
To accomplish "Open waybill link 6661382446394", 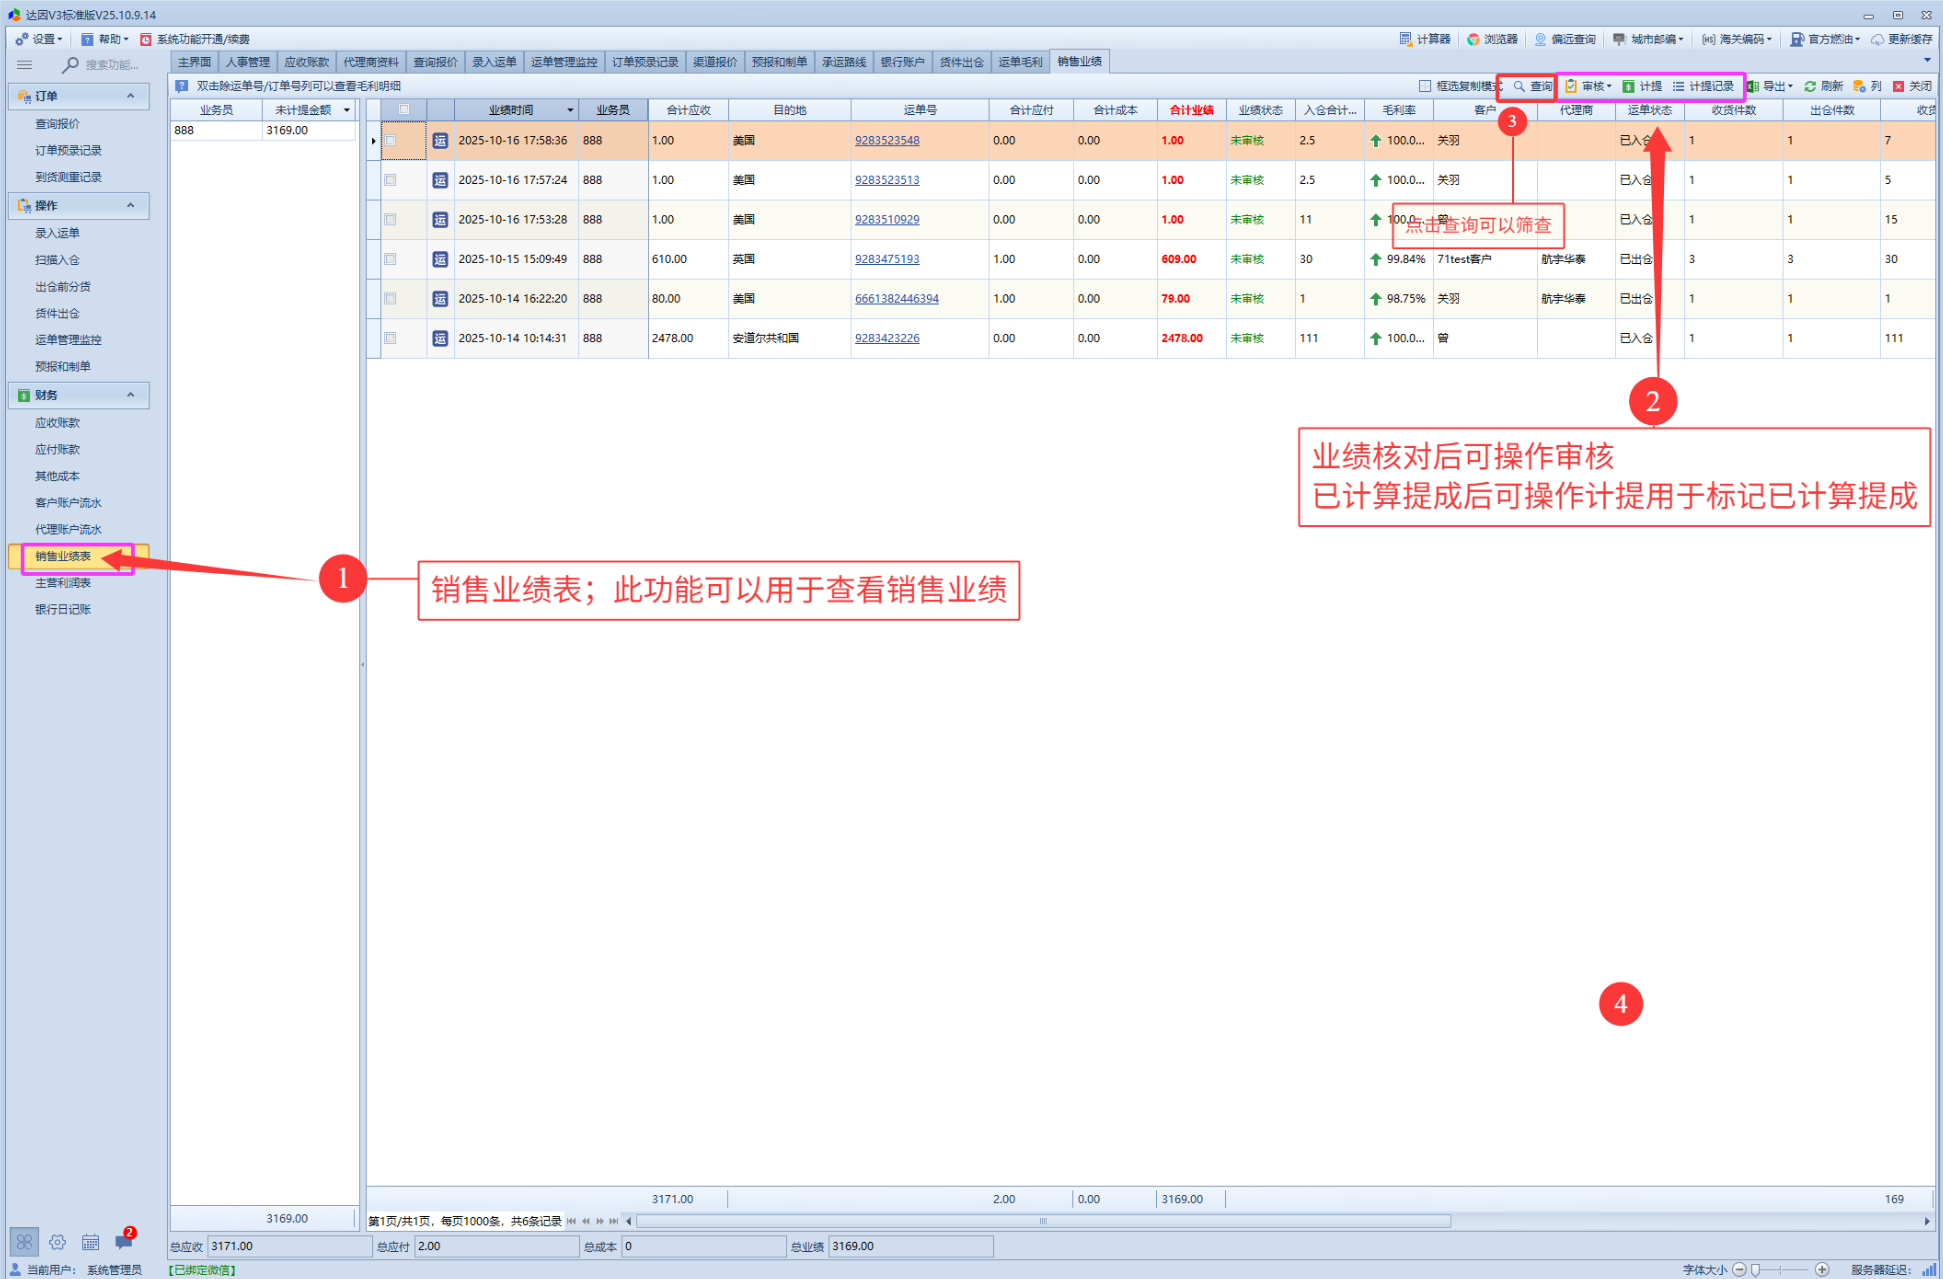I will click(896, 299).
